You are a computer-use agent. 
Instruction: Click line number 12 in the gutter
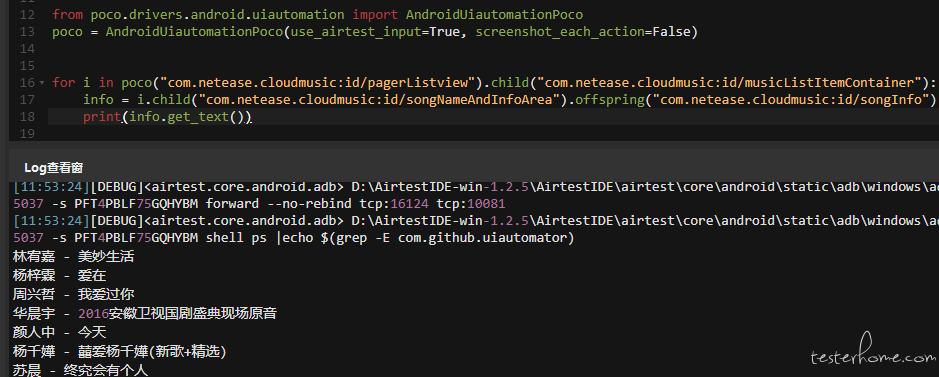point(27,14)
